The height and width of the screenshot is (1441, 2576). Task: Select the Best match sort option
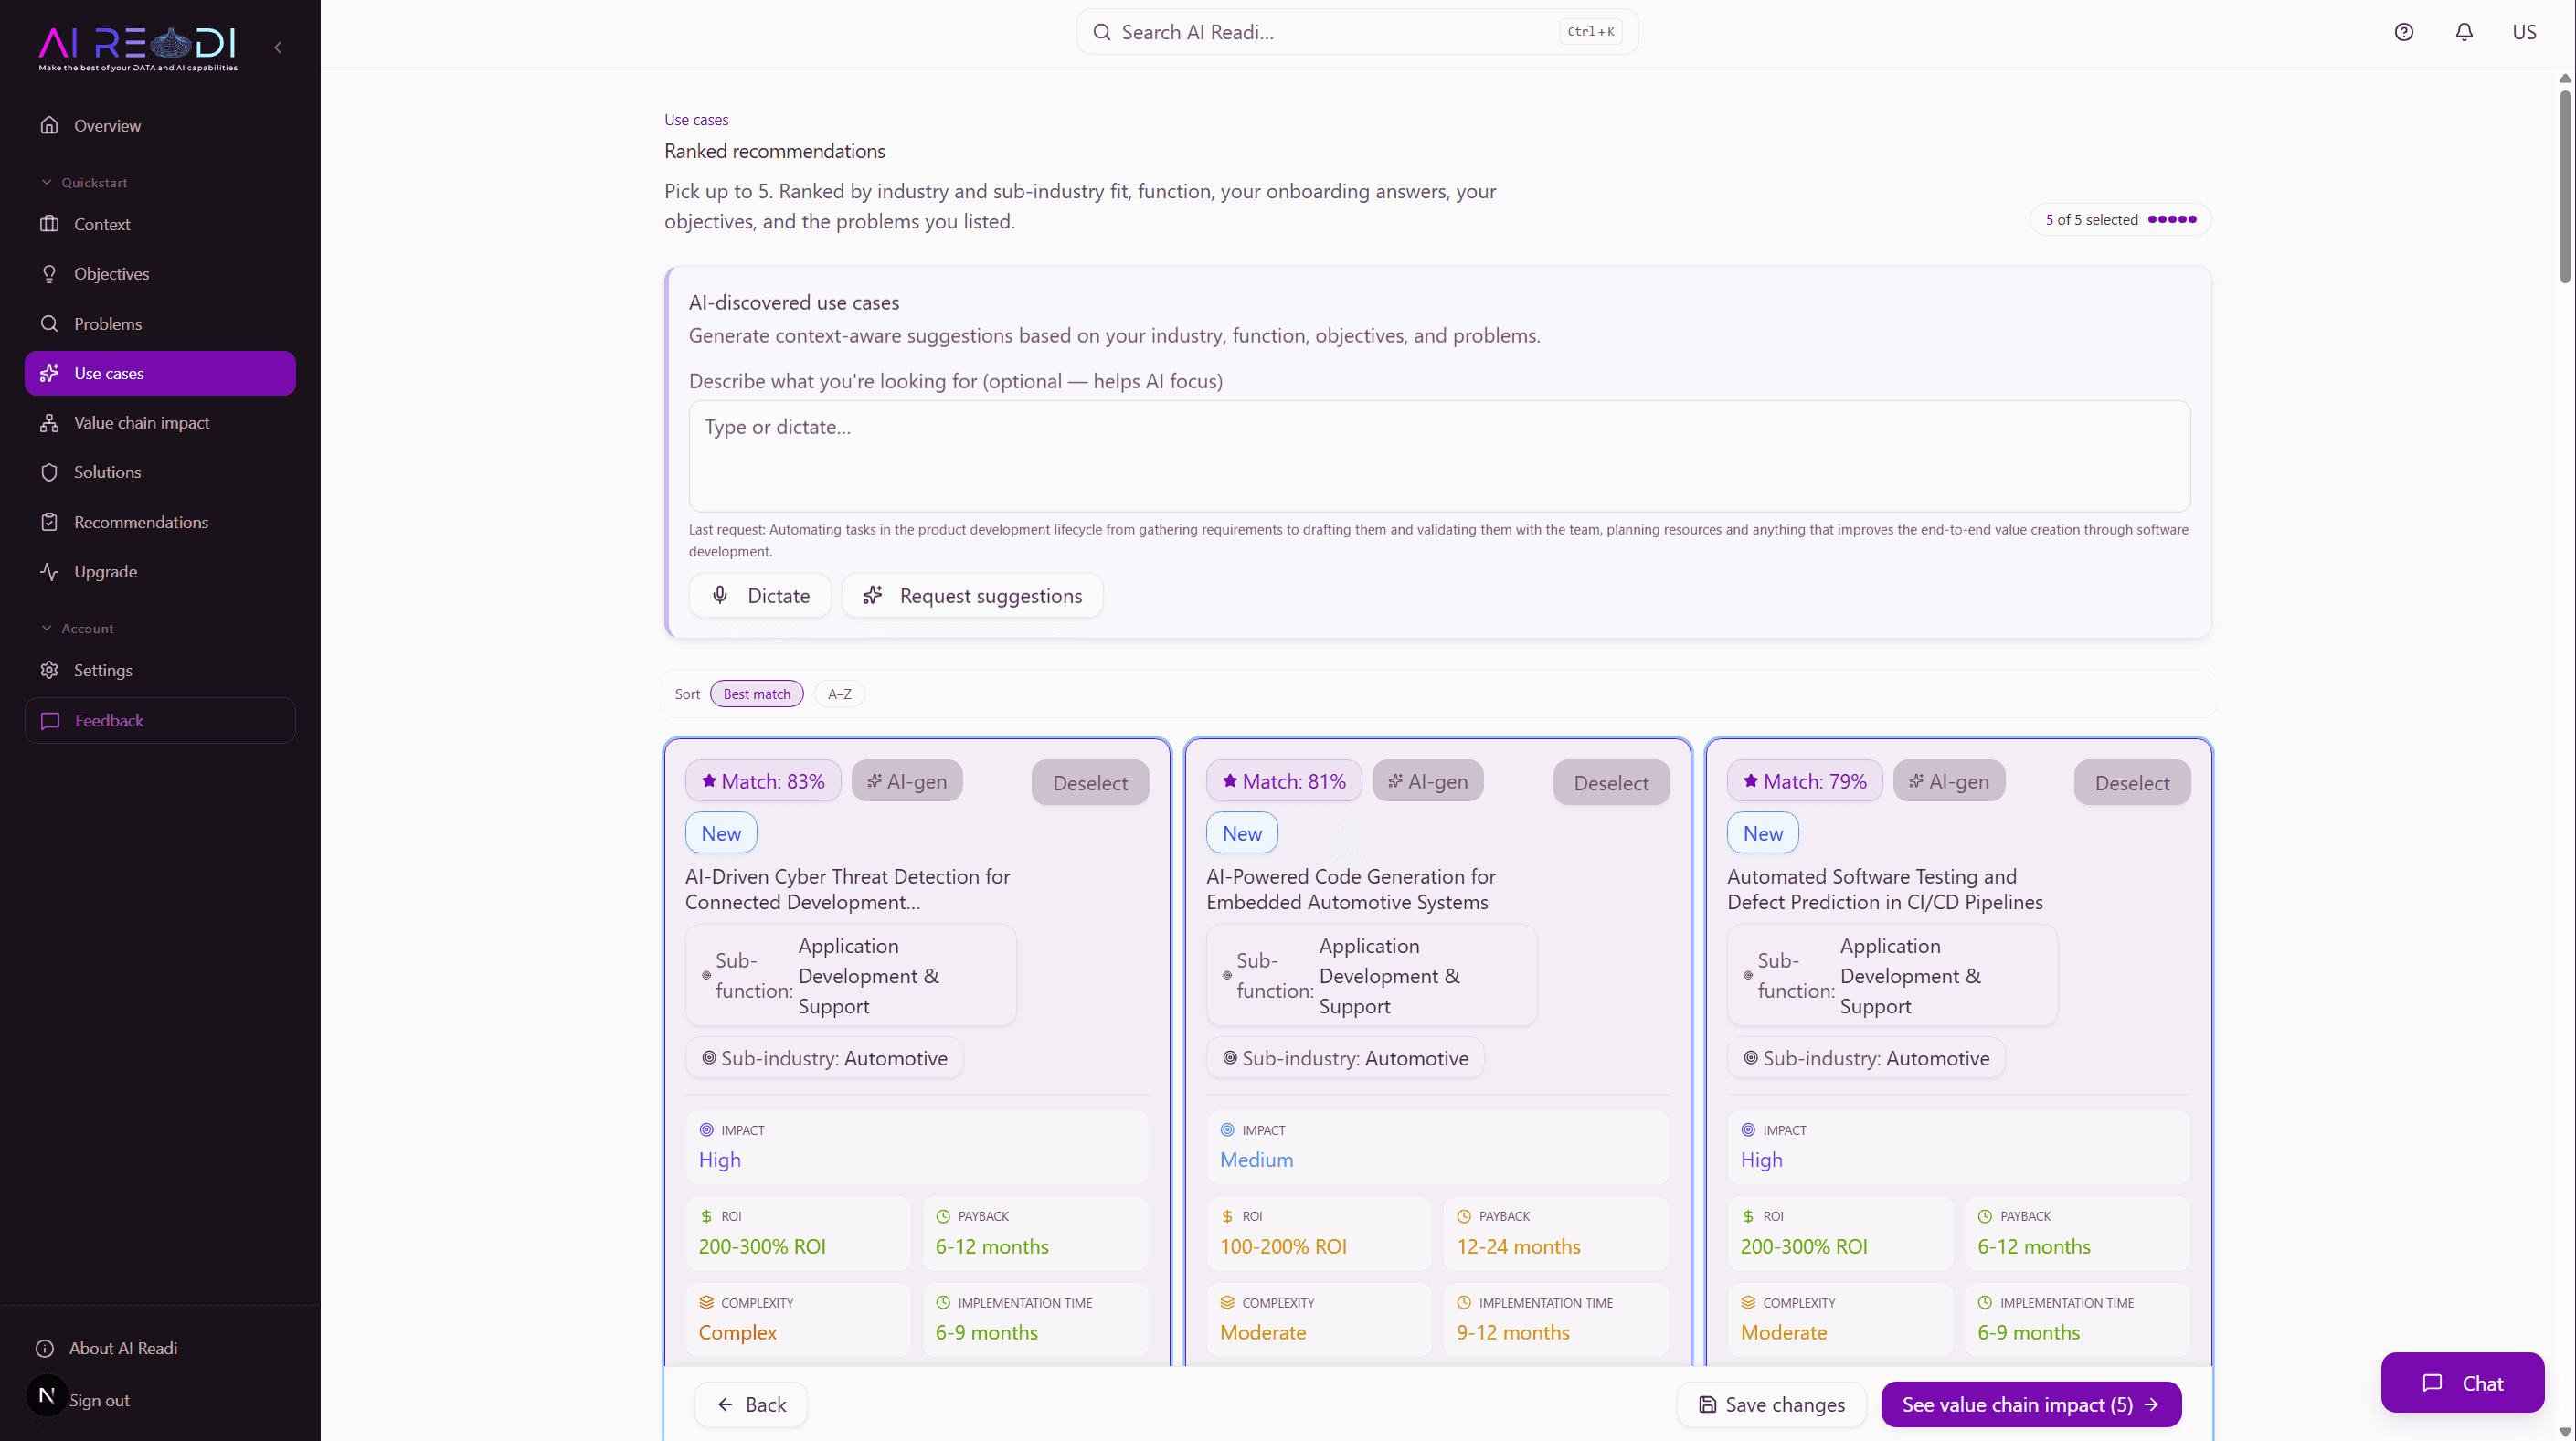pos(757,694)
